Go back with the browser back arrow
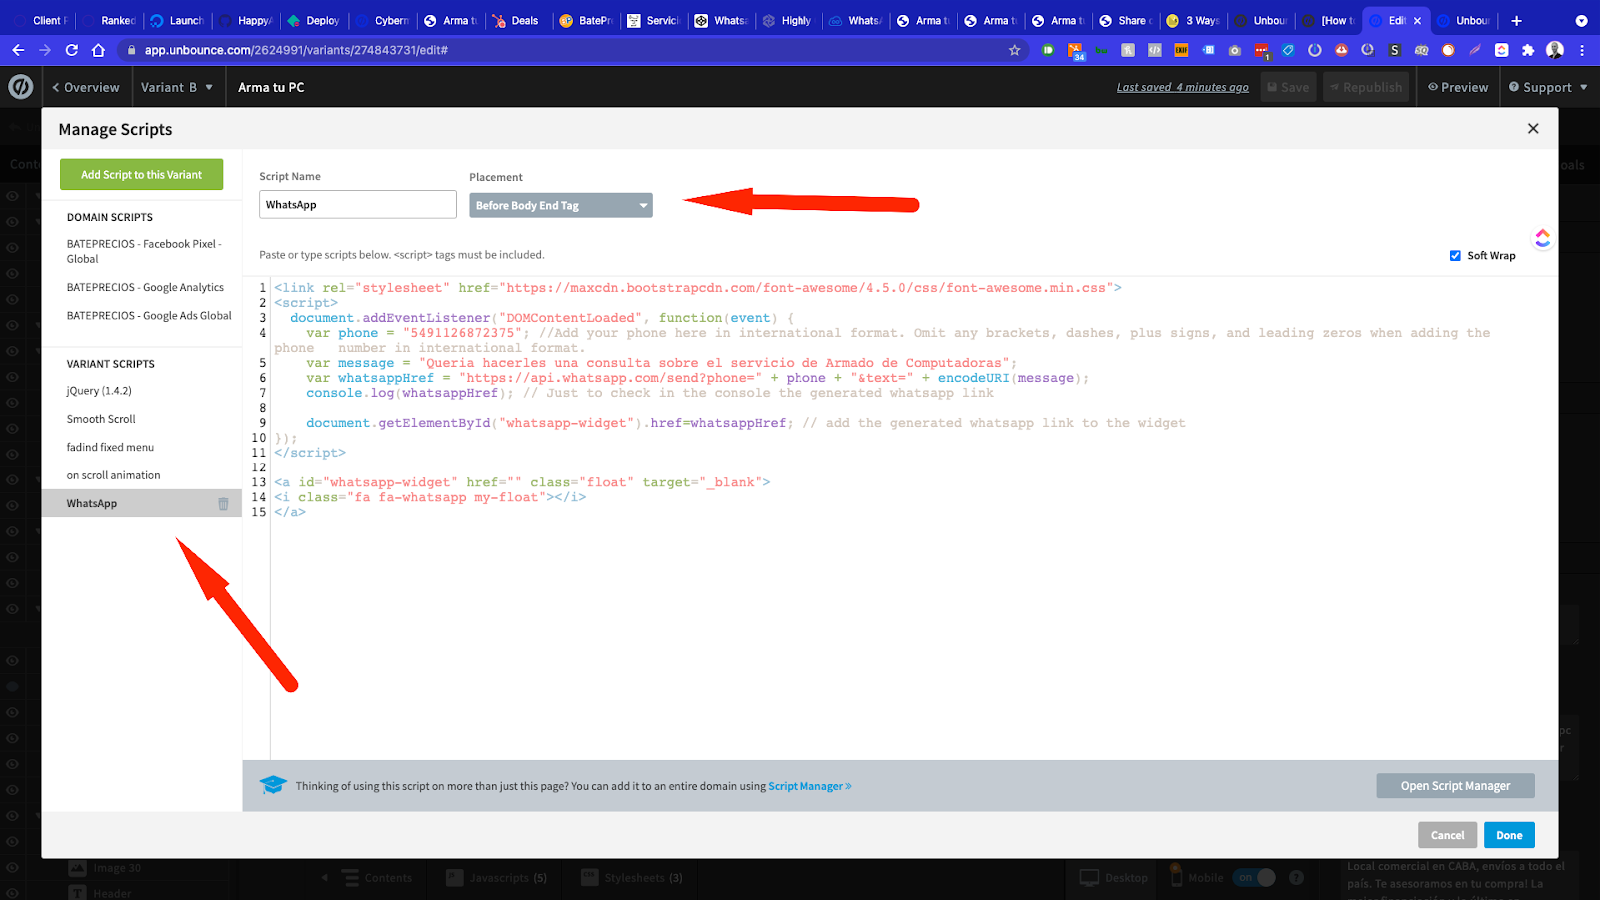This screenshot has width=1600, height=900. click(x=18, y=50)
